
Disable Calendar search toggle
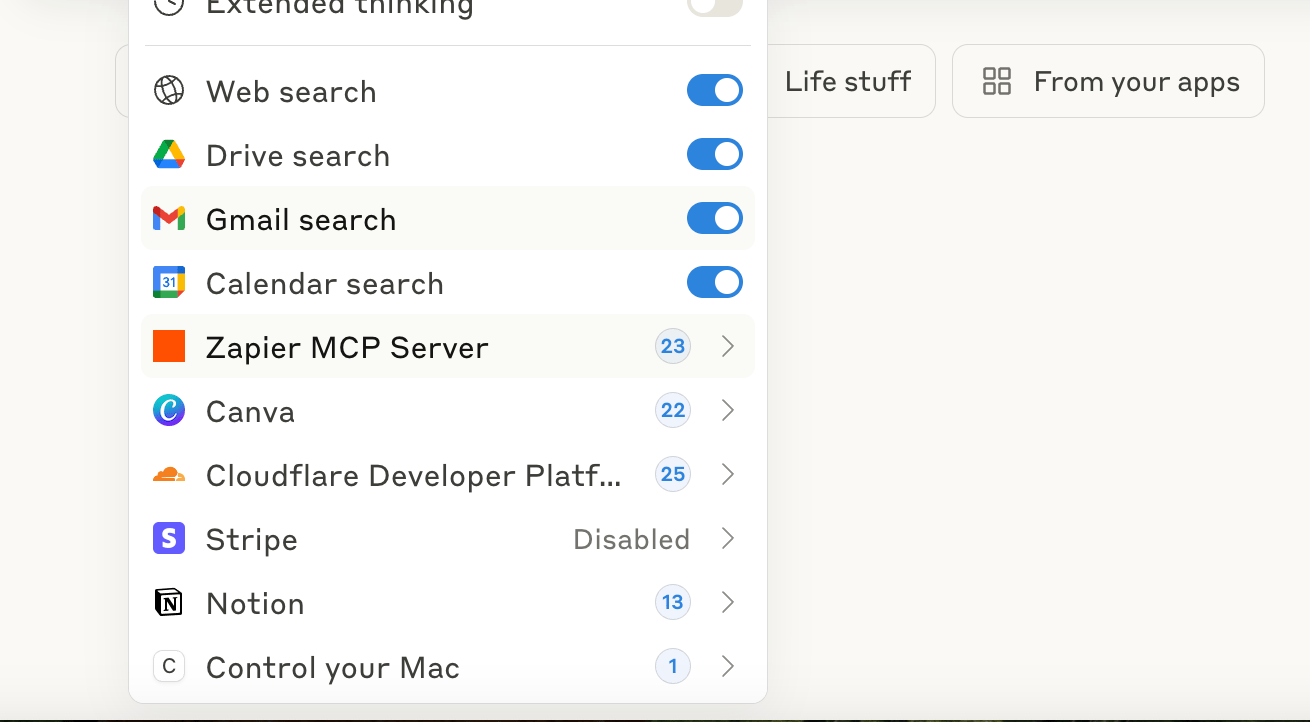(715, 282)
